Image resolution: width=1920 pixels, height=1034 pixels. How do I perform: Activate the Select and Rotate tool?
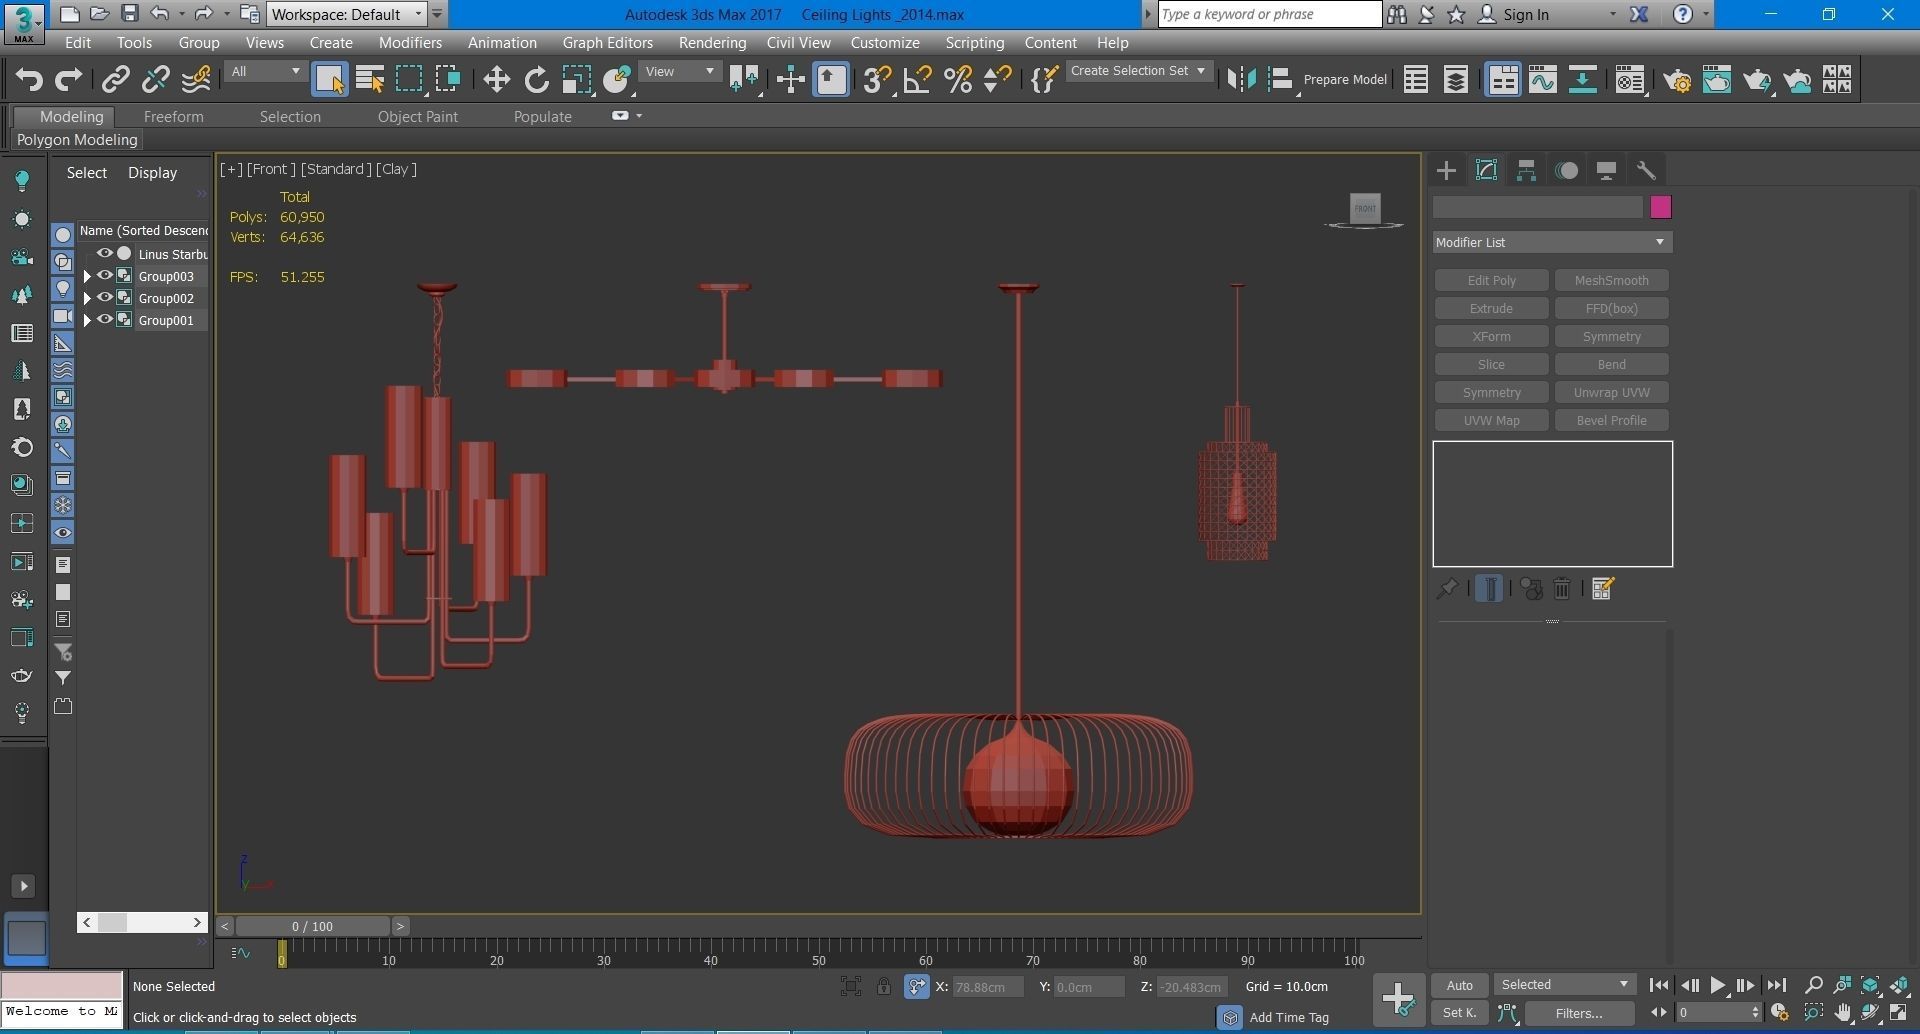coord(536,80)
